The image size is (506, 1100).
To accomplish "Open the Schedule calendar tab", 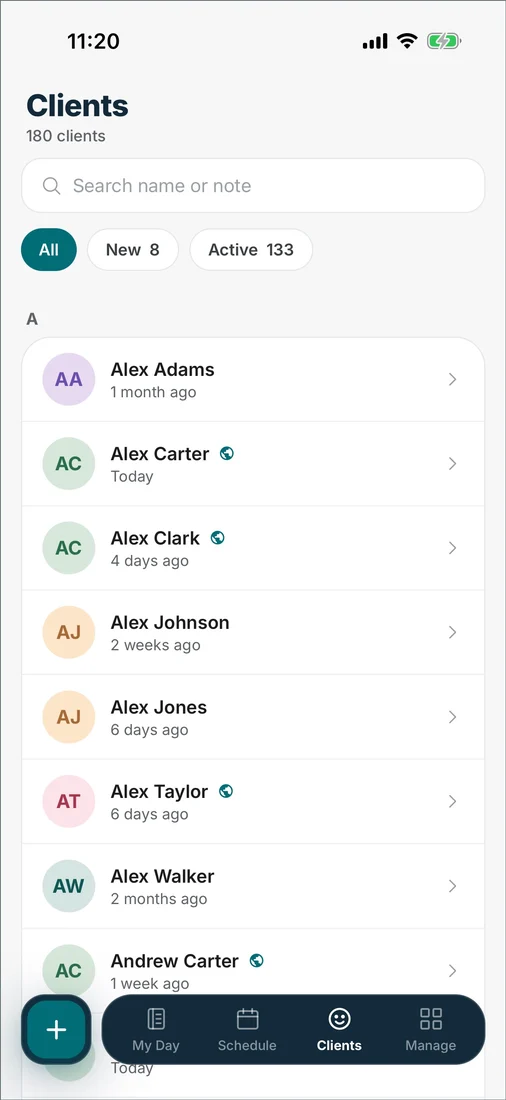I will coord(247,1029).
